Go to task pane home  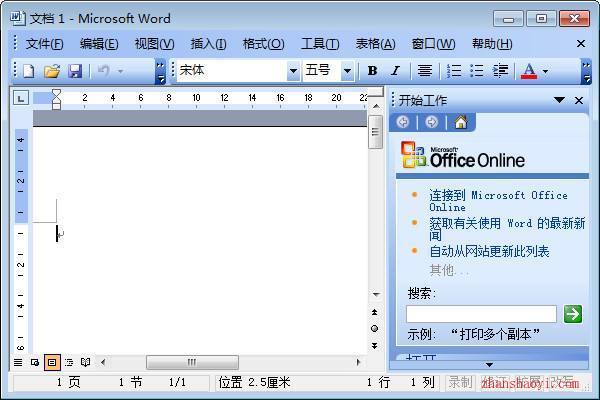[461, 122]
